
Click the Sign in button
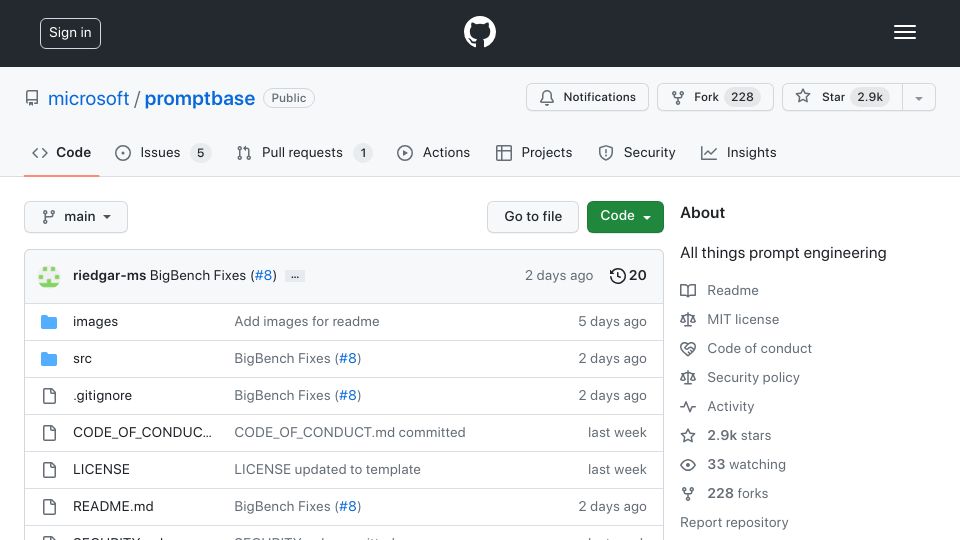tap(70, 33)
